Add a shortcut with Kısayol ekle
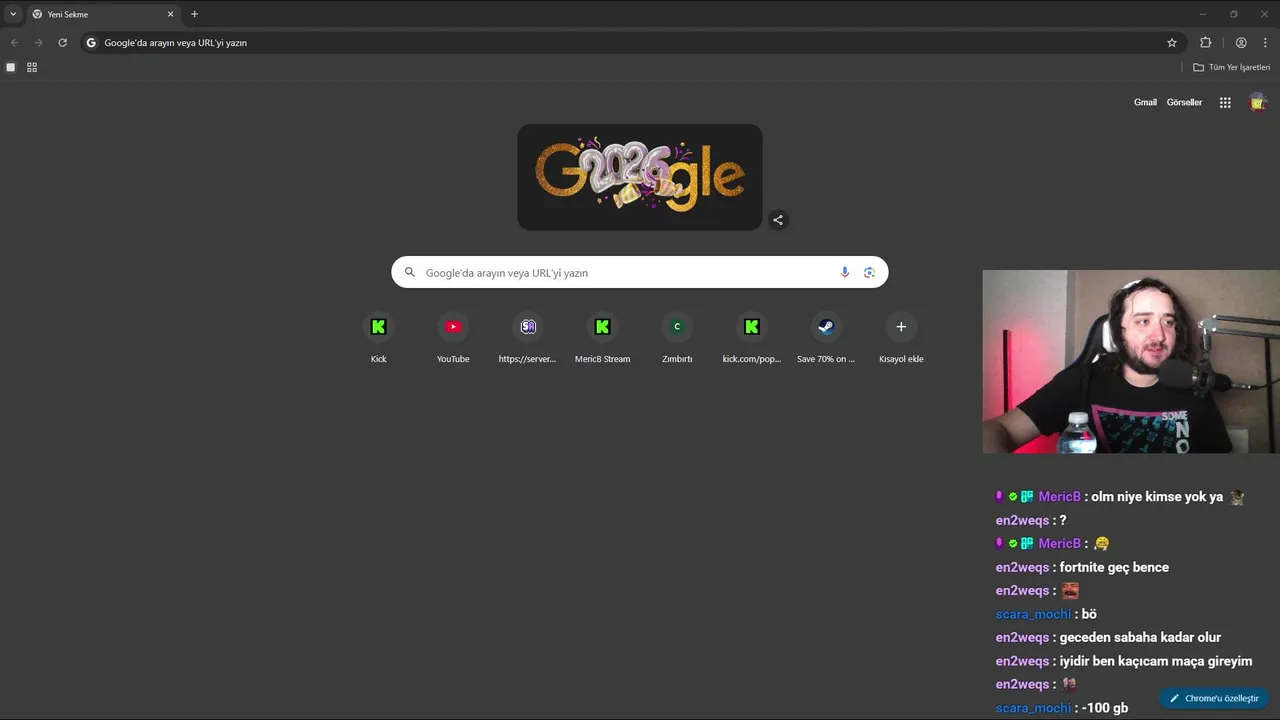The height and width of the screenshot is (720, 1280). click(901, 337)
